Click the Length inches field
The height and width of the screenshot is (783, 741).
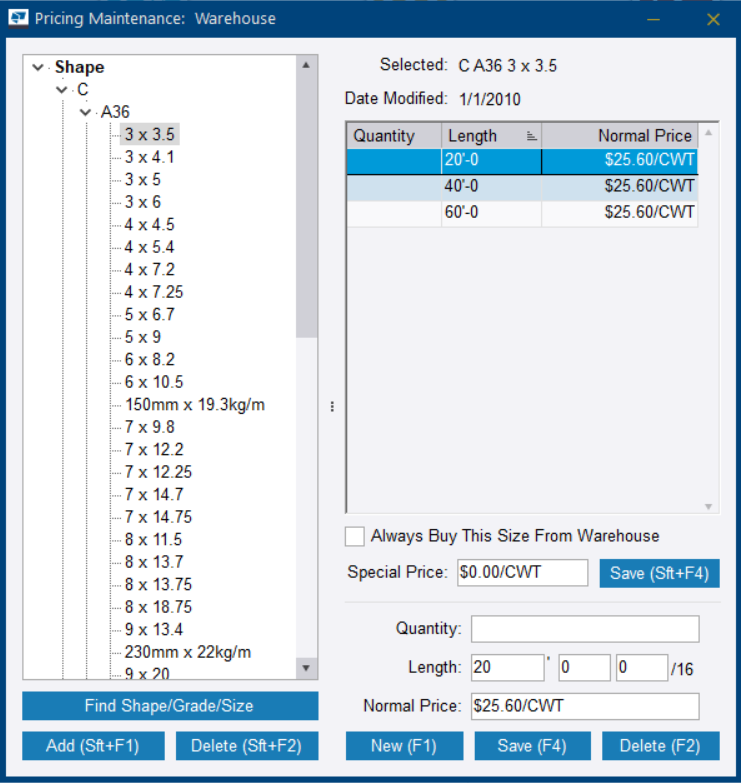(584, 668)
